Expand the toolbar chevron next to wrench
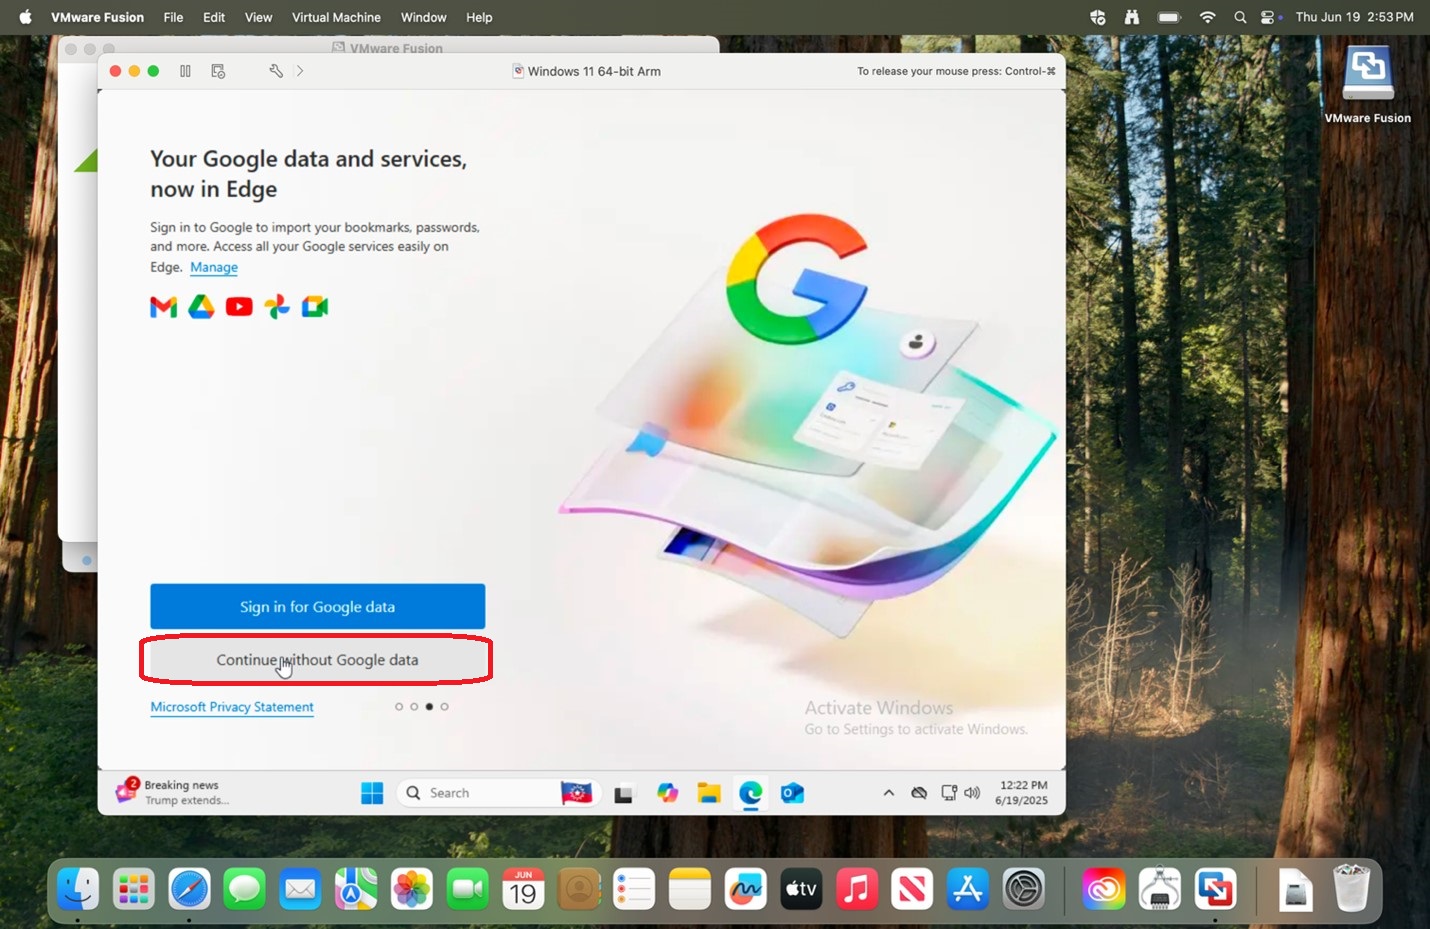This screenshot has width=1430, height=929. [300, 71]
